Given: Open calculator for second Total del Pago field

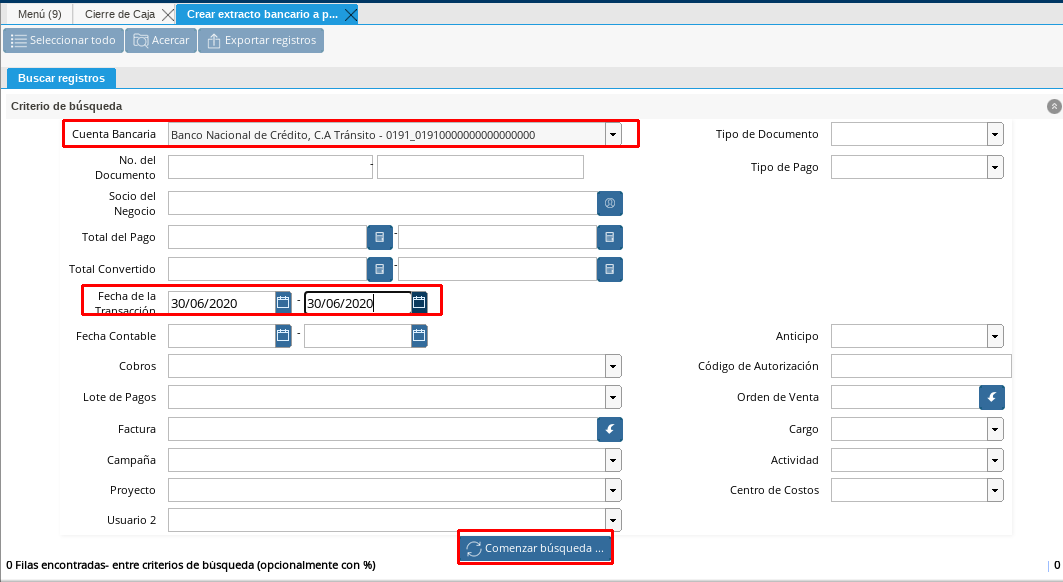Looking at the screenshot, I should point(609,237).
